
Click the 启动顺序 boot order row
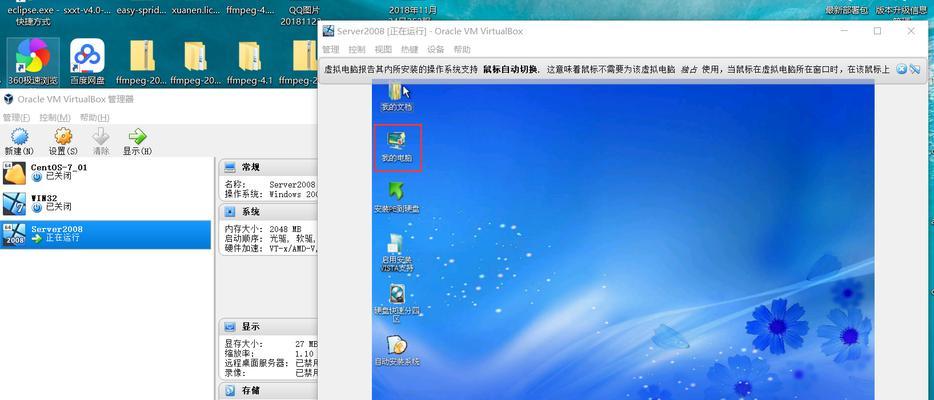pyautogui.click(x=271, y=239)
